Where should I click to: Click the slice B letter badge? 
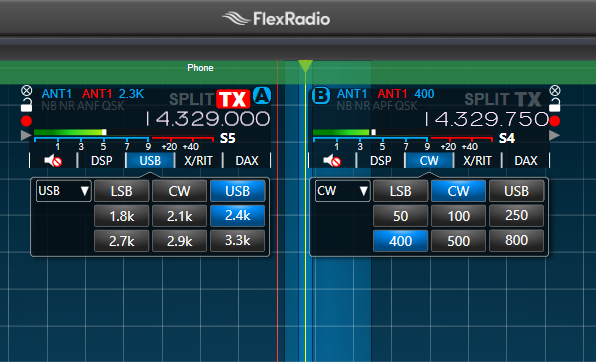point(321,95)
